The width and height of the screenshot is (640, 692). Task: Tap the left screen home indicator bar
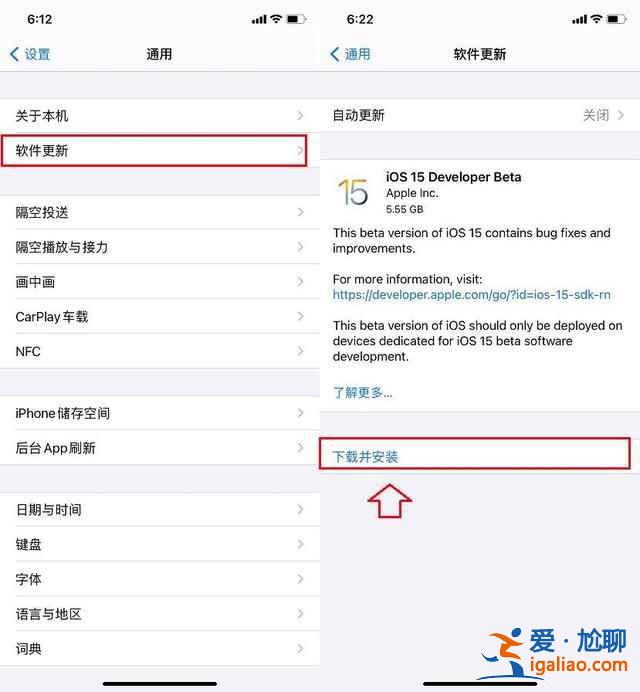(160, 684)
